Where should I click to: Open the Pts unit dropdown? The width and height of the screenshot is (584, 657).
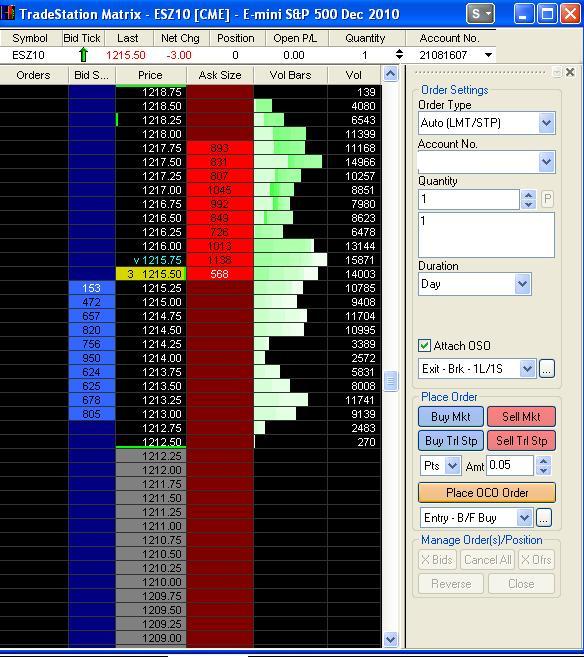pos(441,466)
